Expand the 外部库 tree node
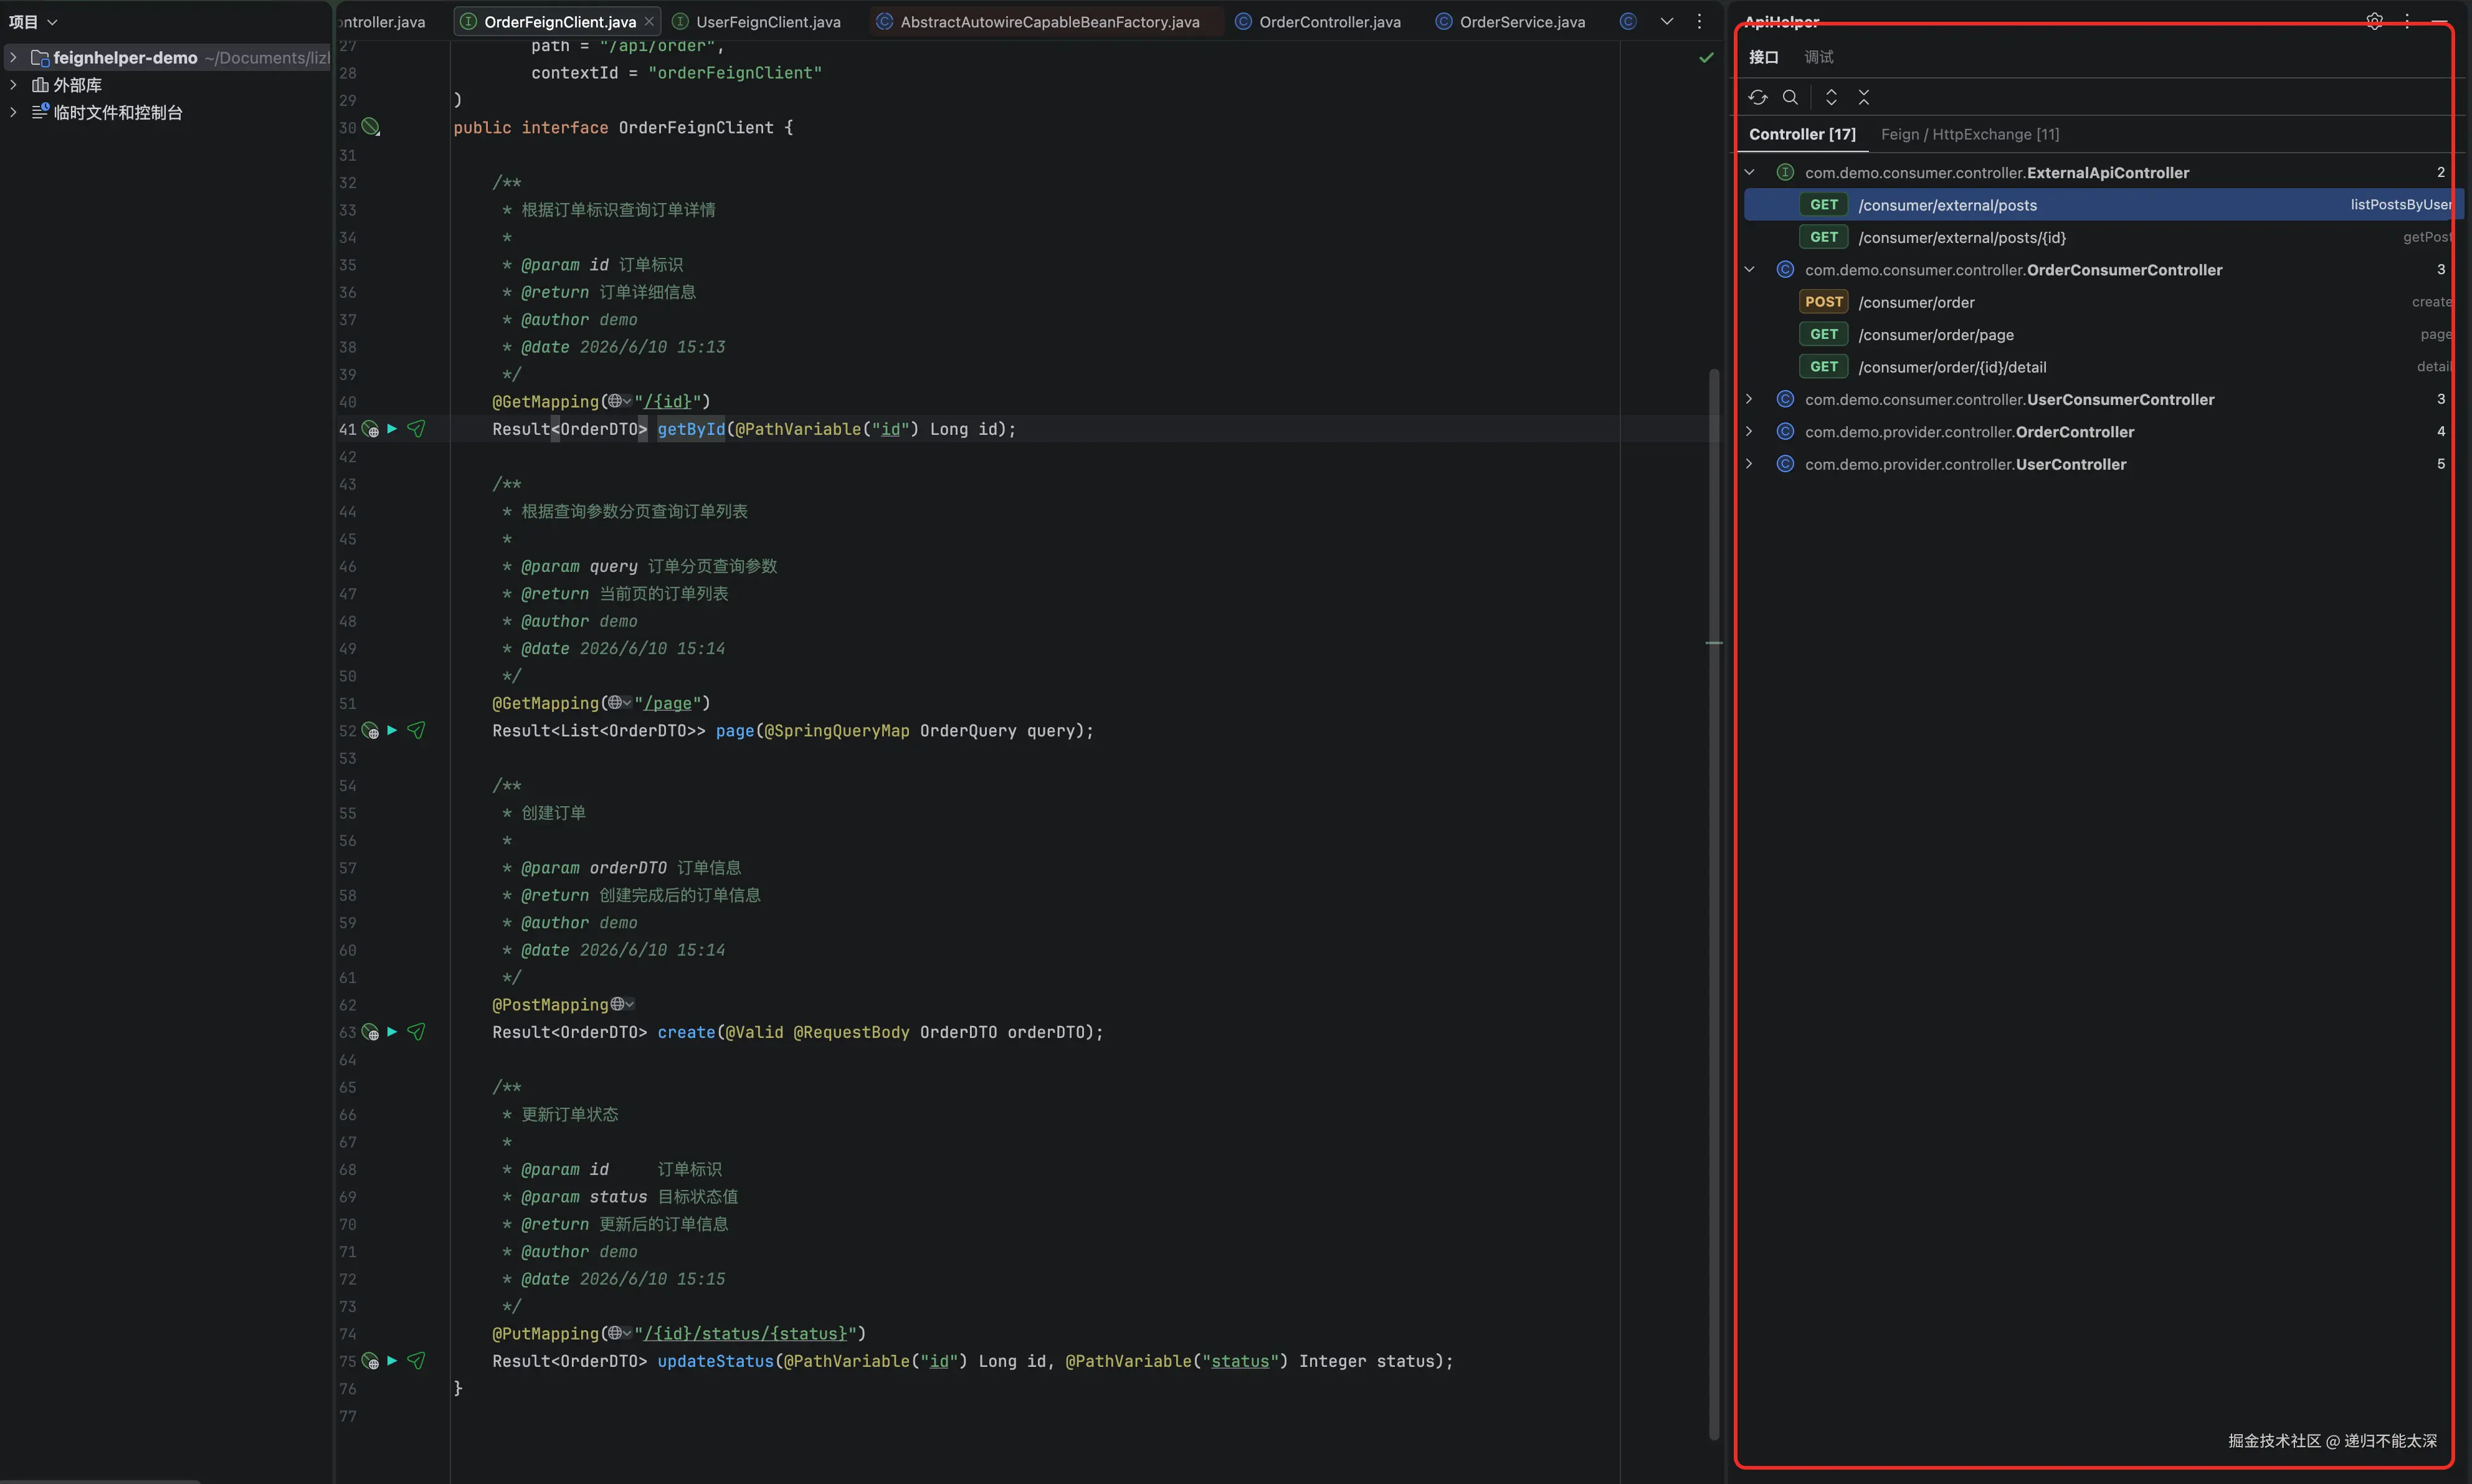 [x=13, y=85]
